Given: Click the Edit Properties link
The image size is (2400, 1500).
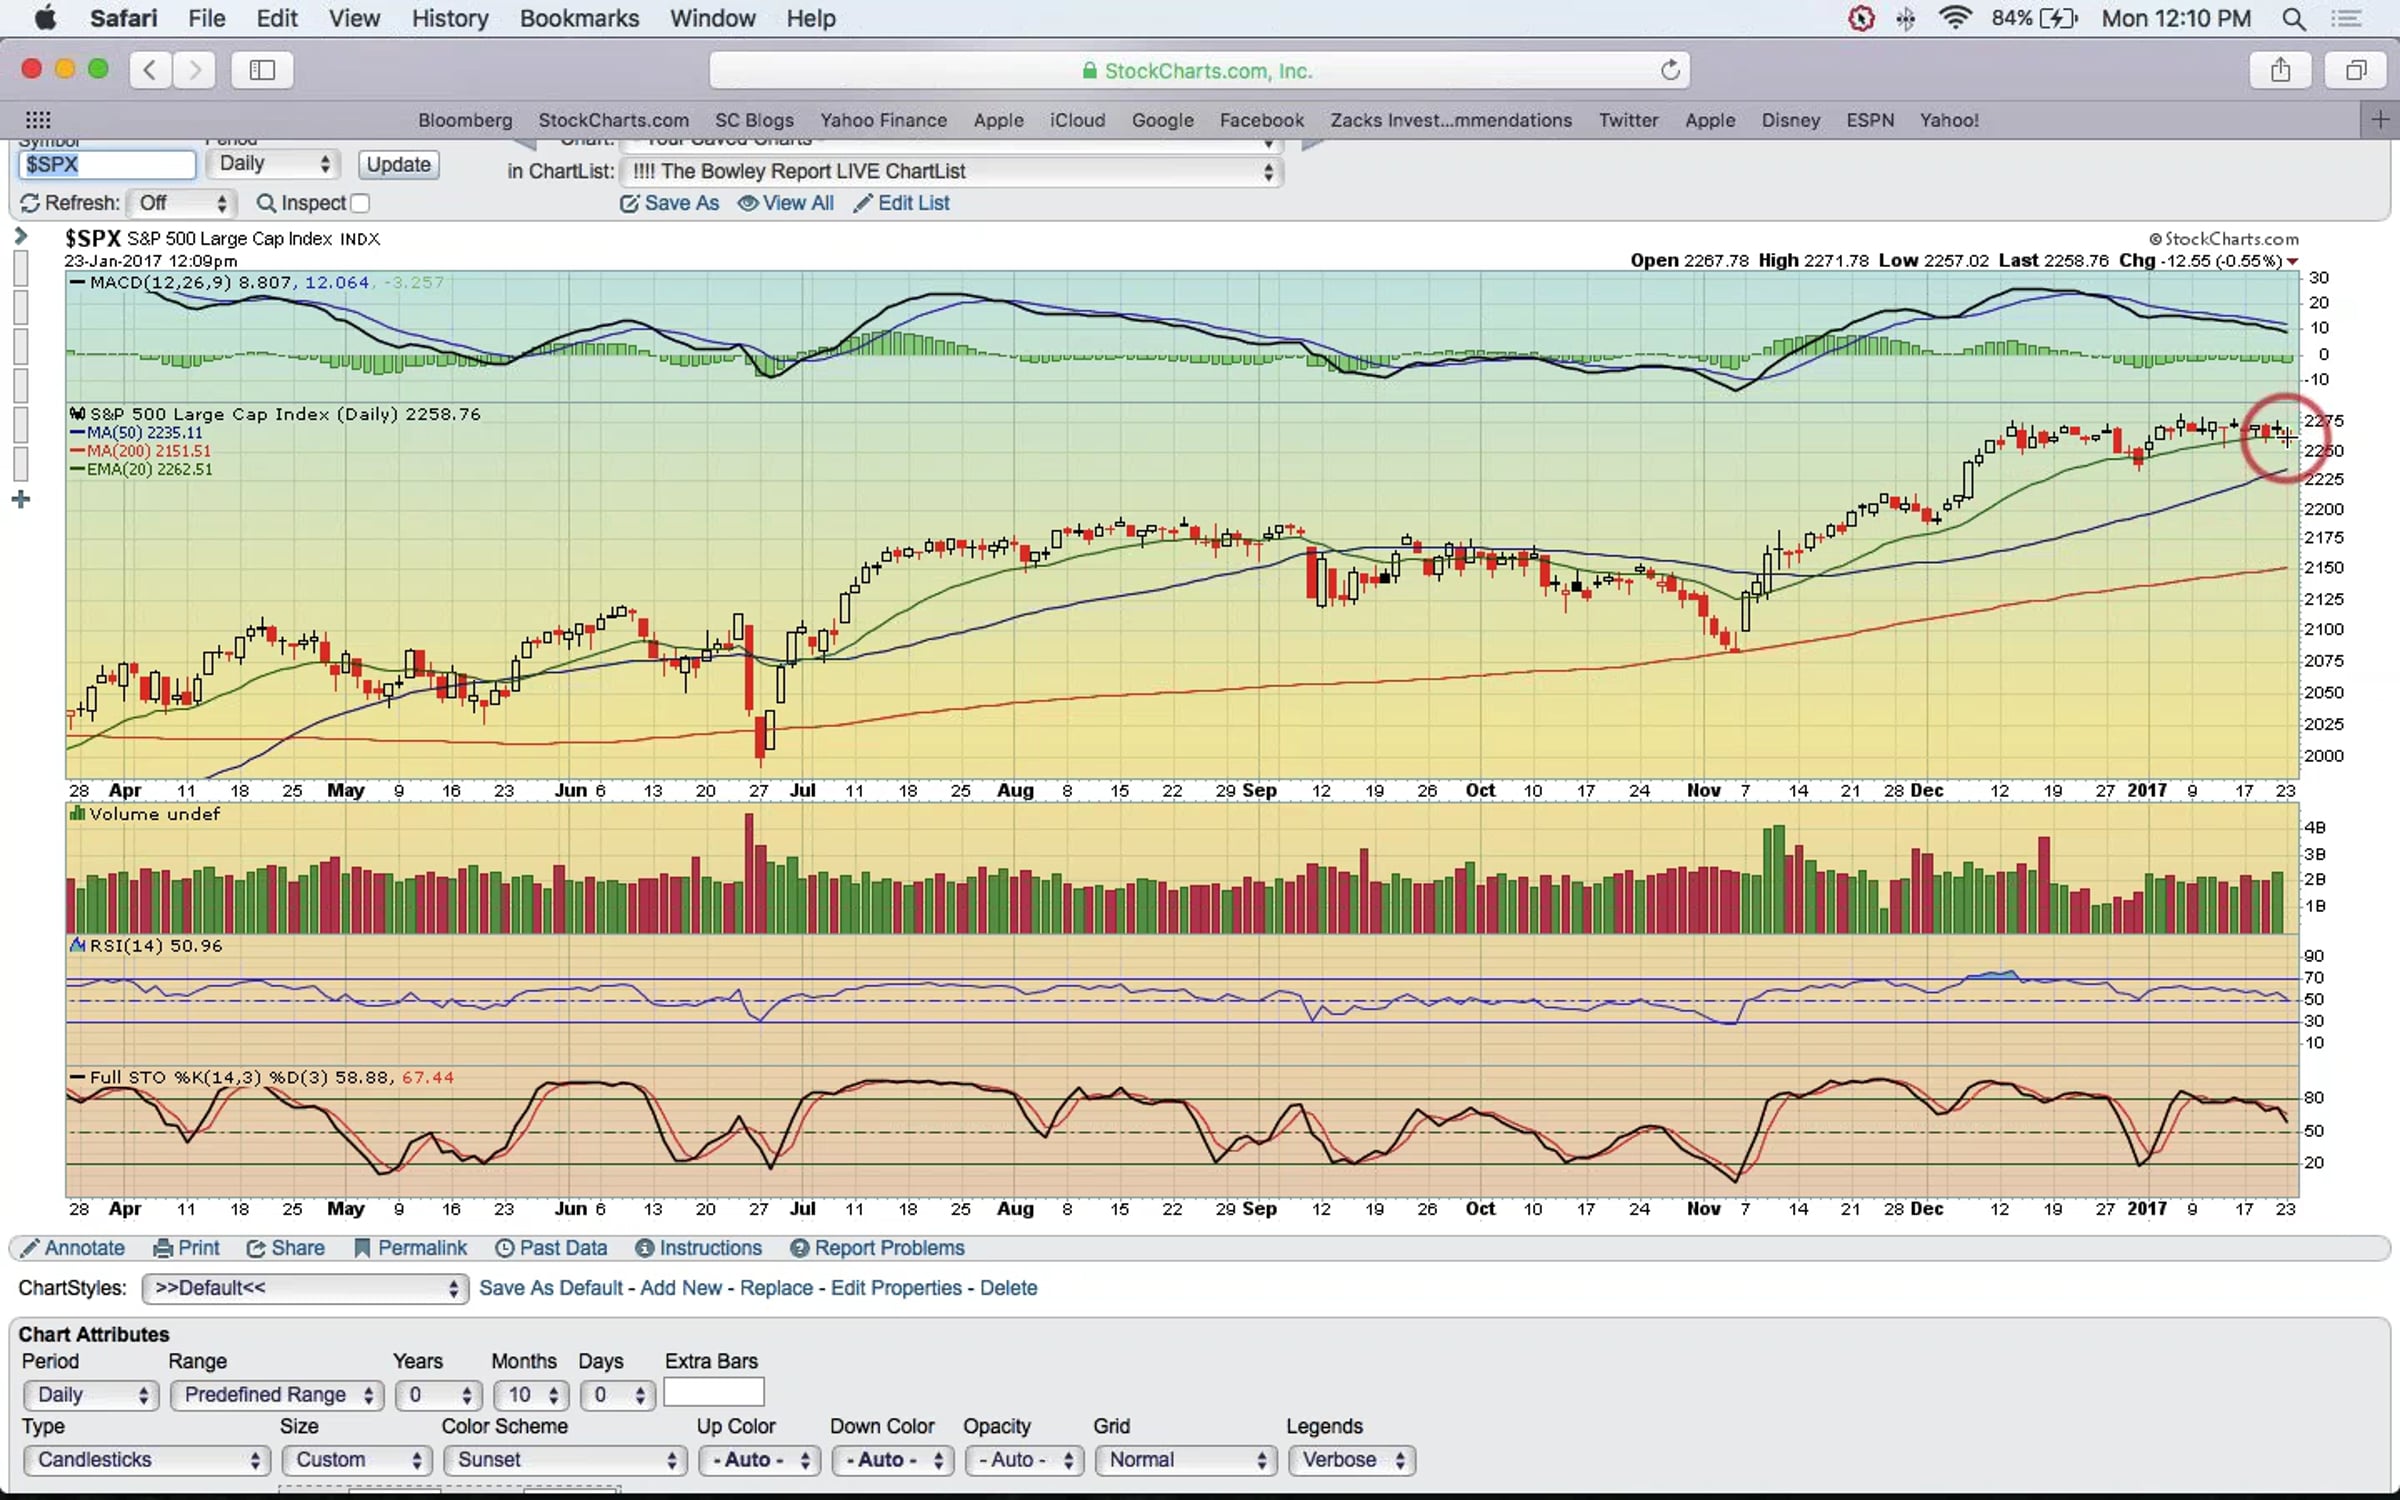Looking at the screenshot, I should [x=896, y=1288].
